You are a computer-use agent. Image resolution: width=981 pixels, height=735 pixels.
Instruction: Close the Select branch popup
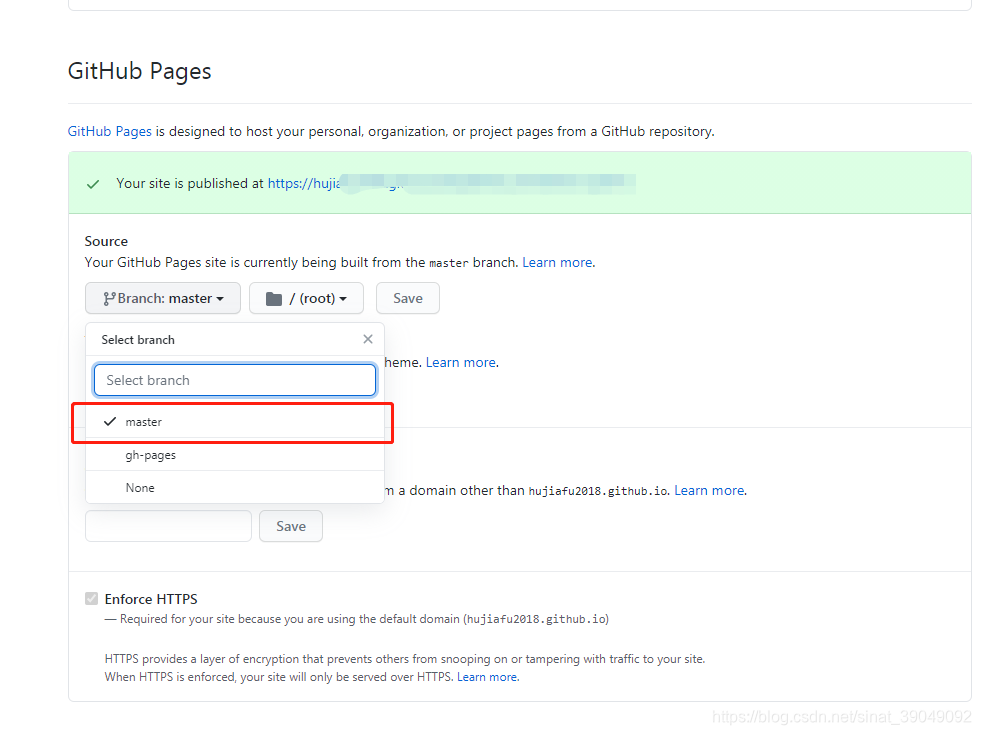point(368,339)
